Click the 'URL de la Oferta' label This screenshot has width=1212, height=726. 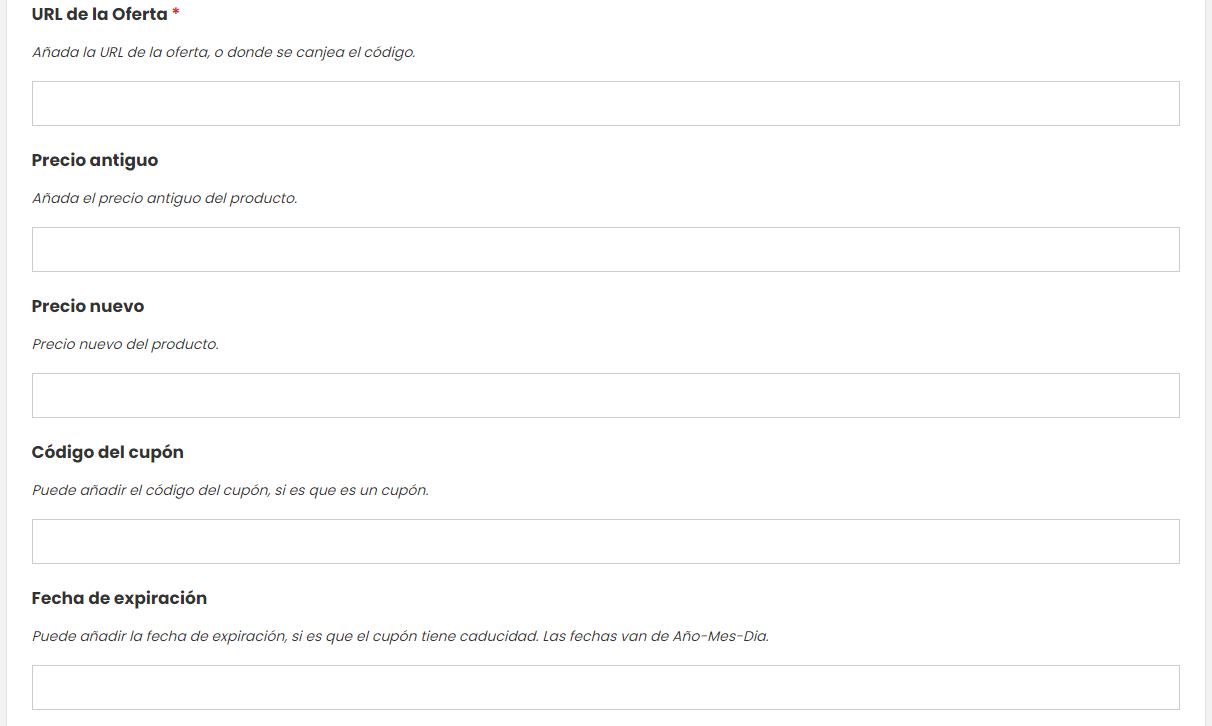pyautogui.click(x=99, y=15)
